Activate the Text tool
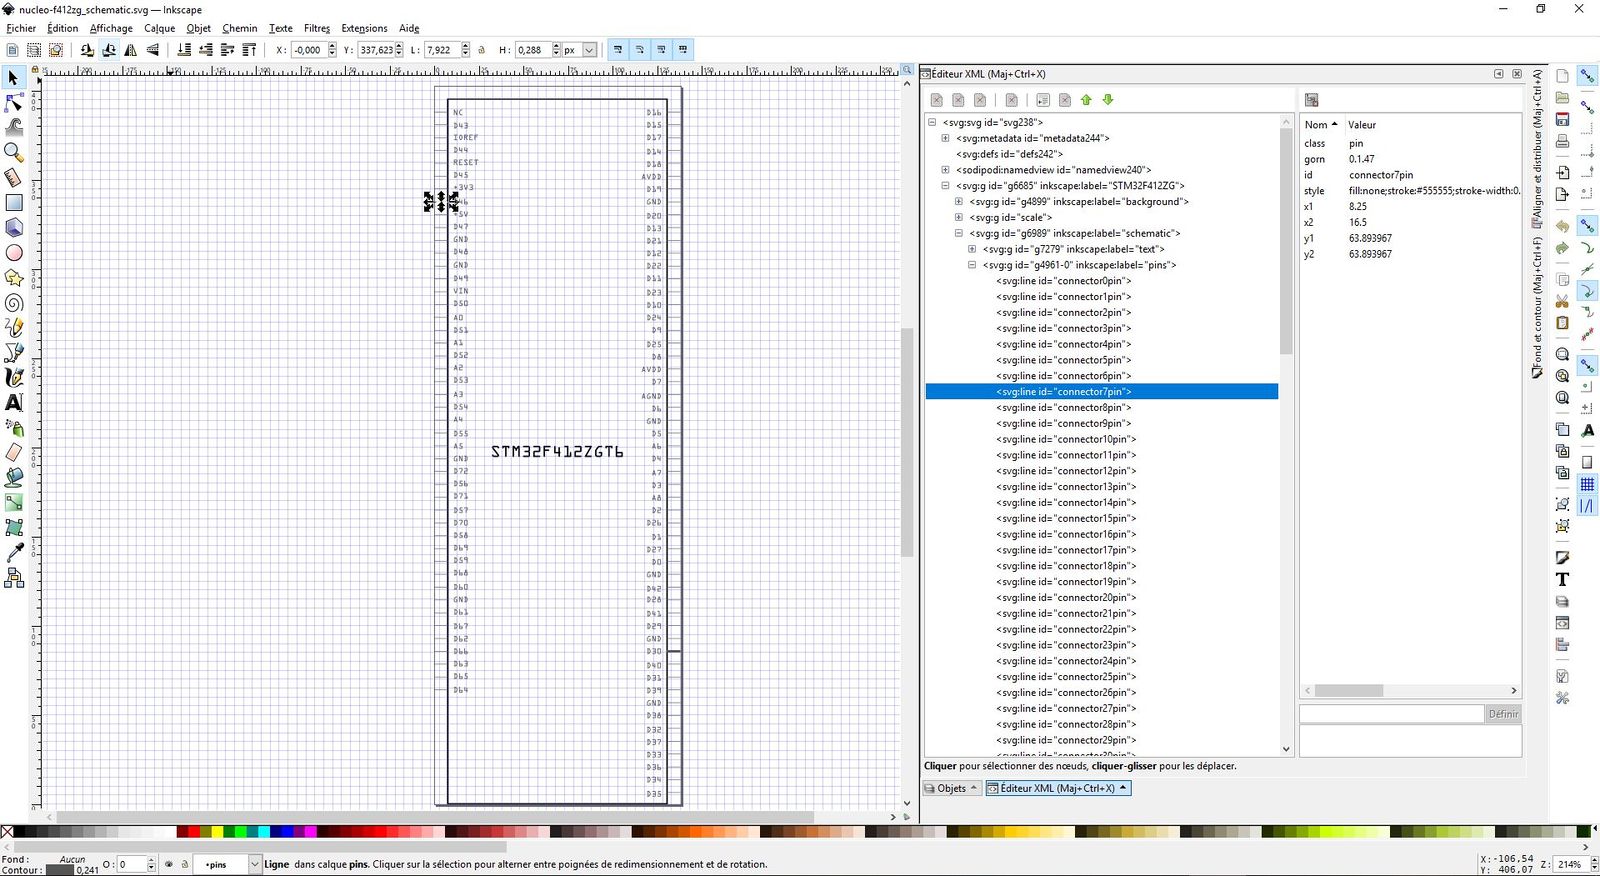The image size is (1600, 876). tap(14, 402)
